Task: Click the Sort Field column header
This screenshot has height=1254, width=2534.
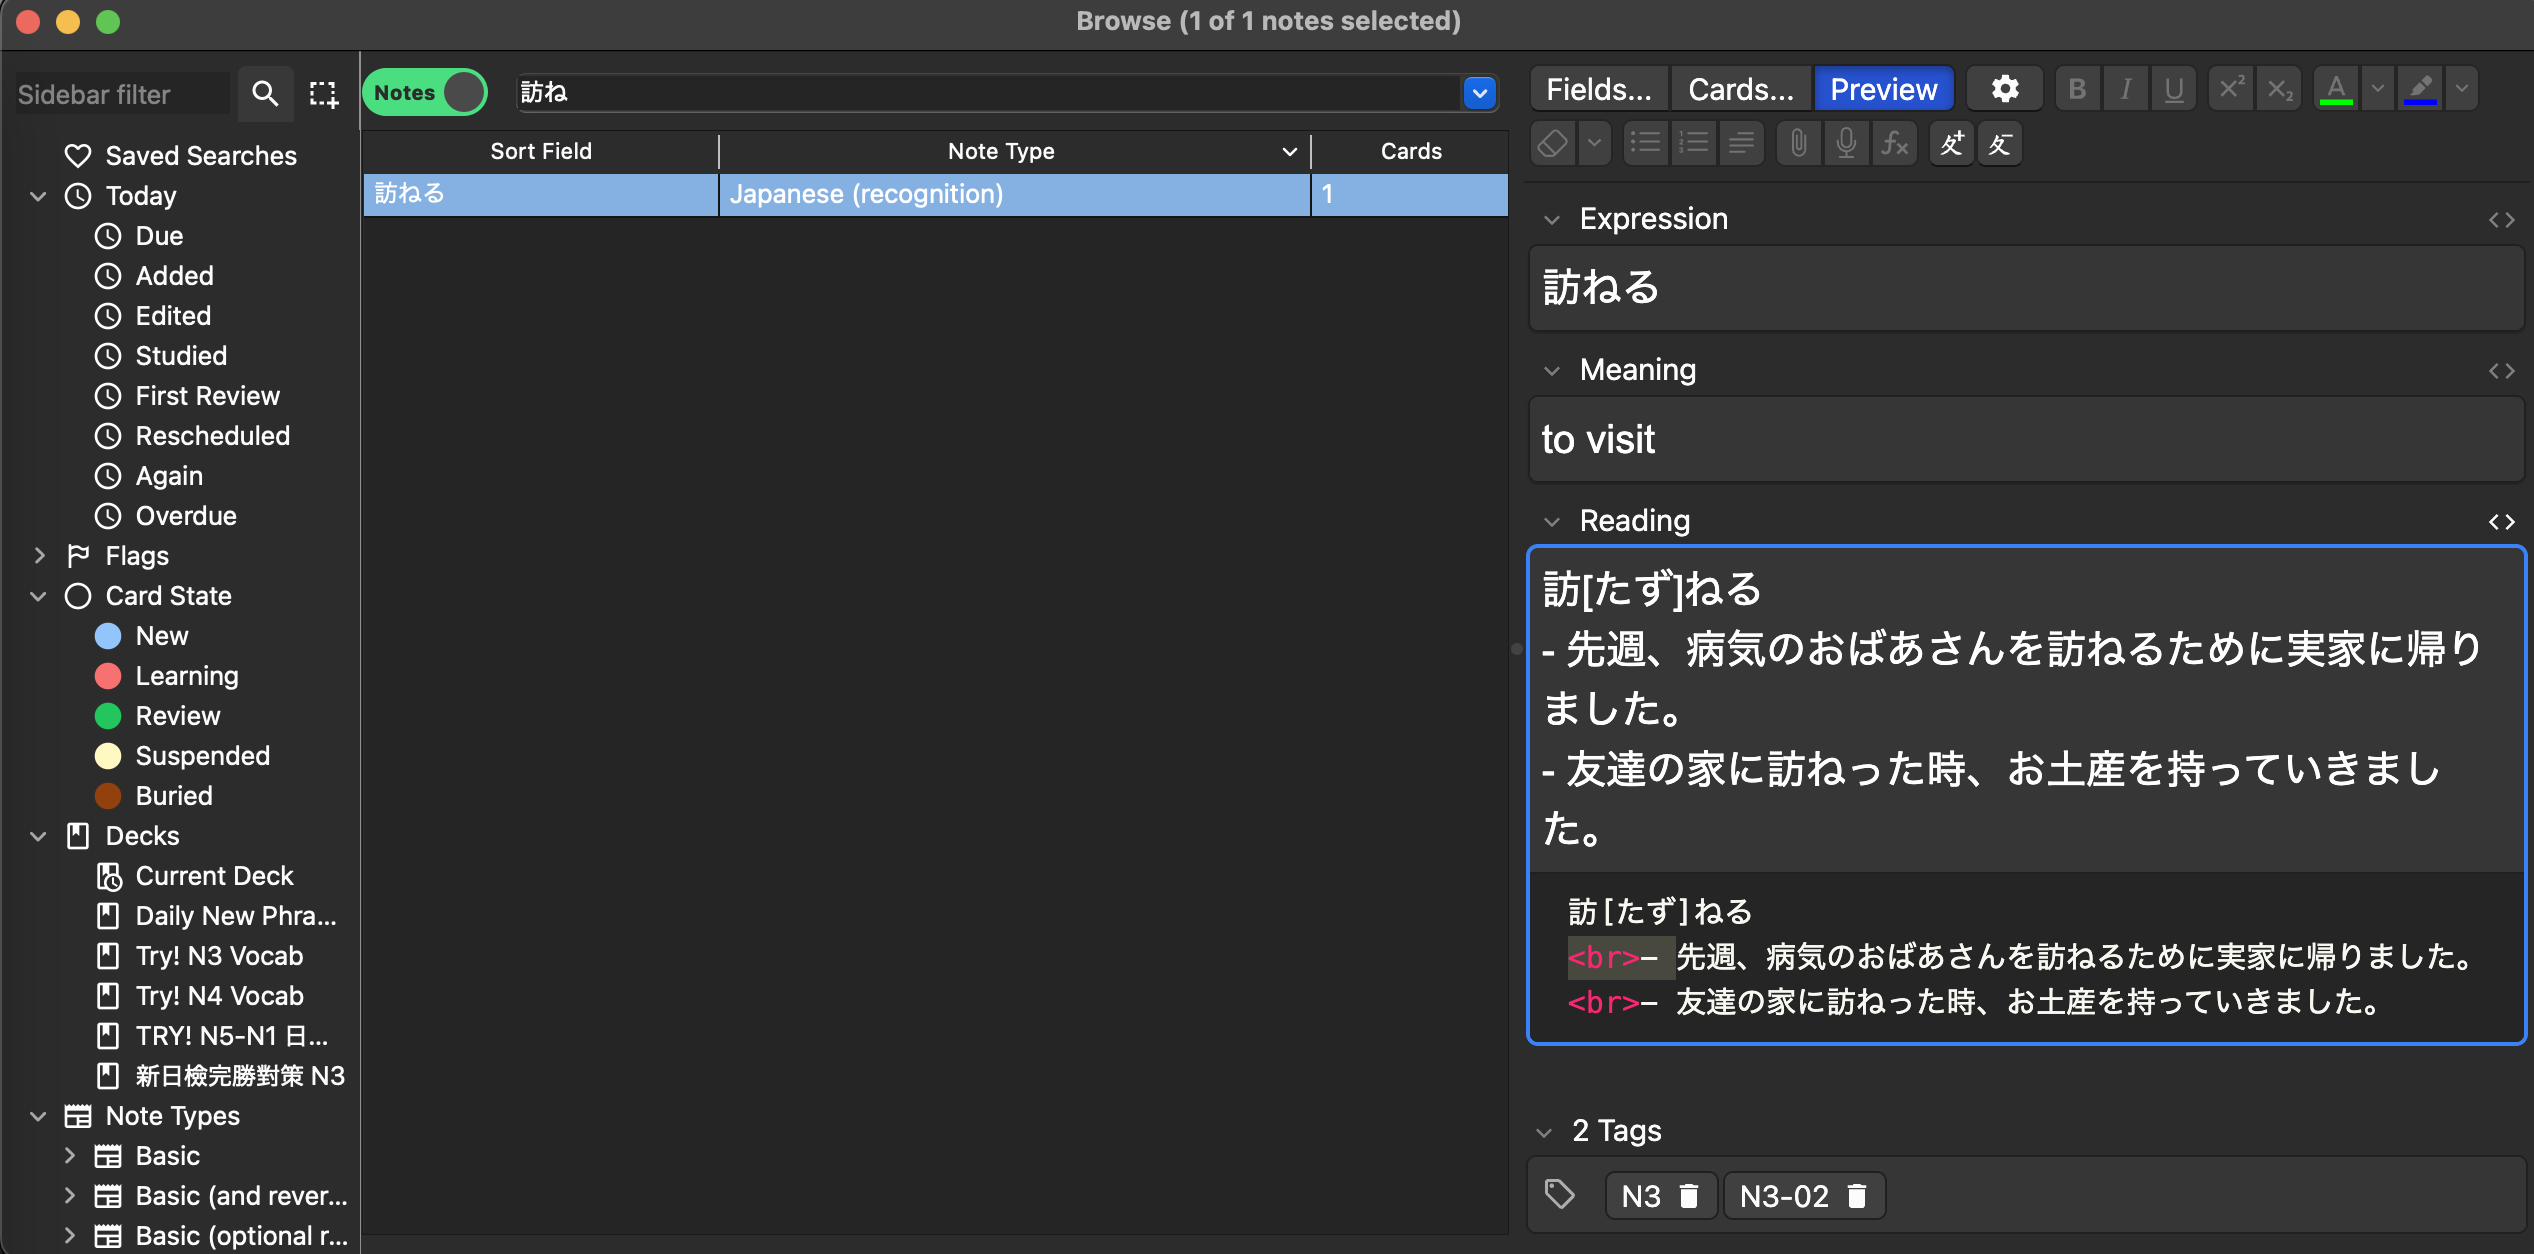Action: pyautogui.click(x=541, y=151)
